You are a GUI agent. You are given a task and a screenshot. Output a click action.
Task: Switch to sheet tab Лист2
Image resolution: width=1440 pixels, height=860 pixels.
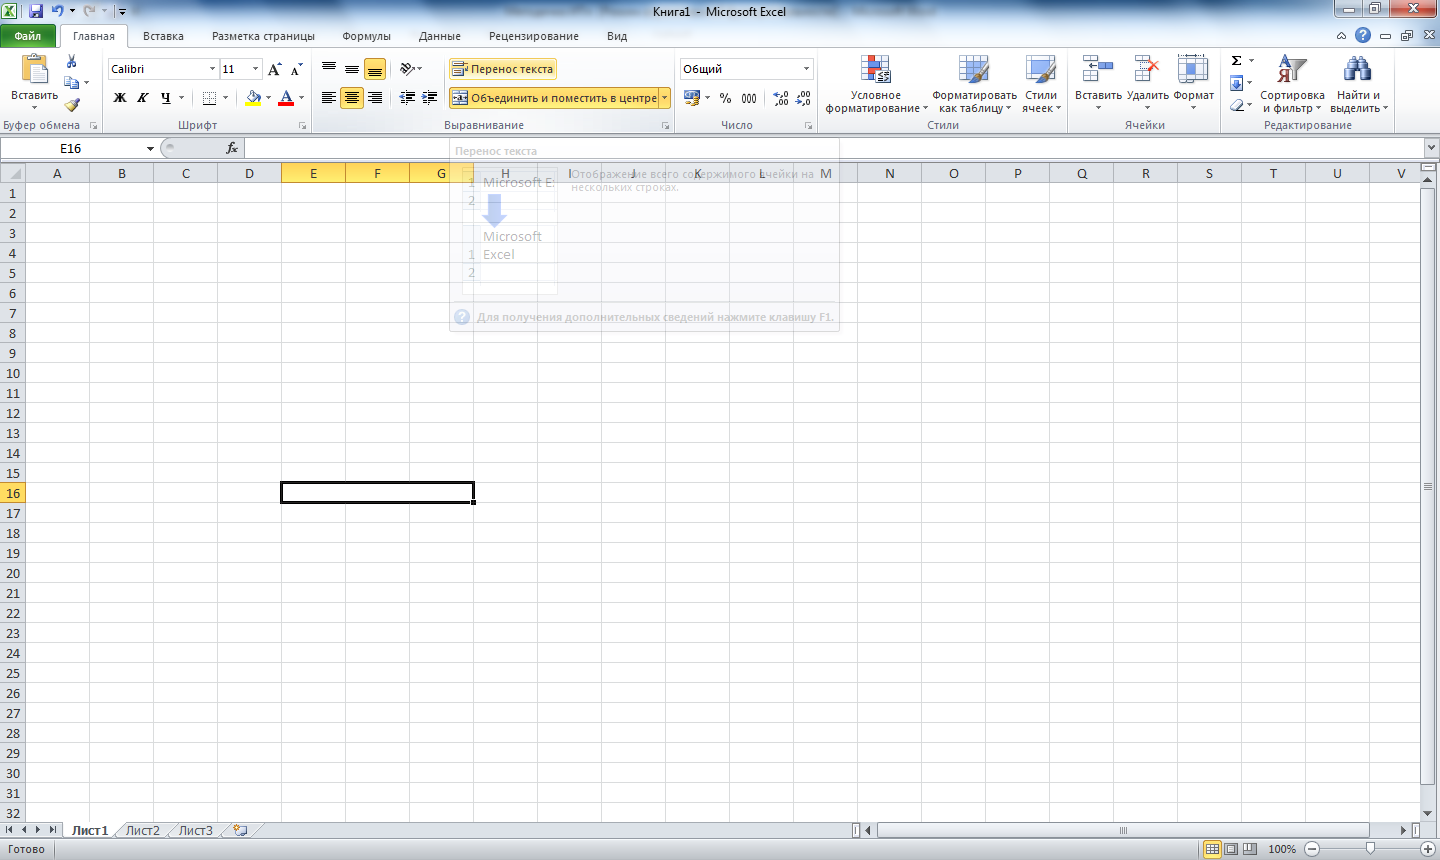(x=143, y=830)
